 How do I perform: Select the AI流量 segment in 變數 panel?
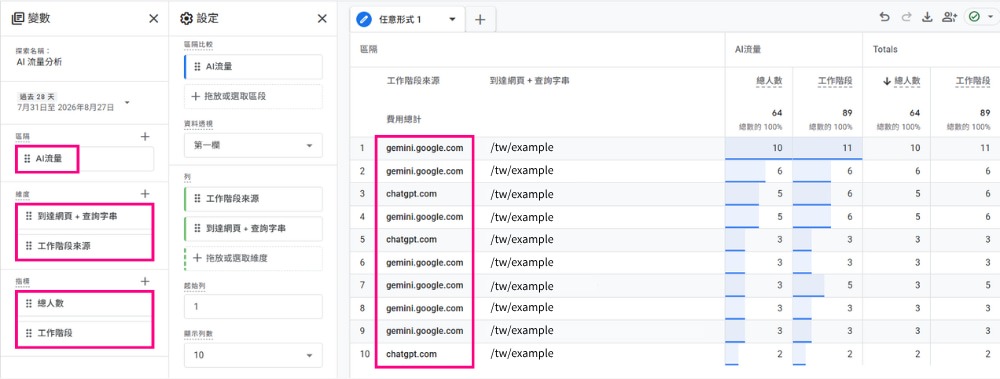(85, 159)
